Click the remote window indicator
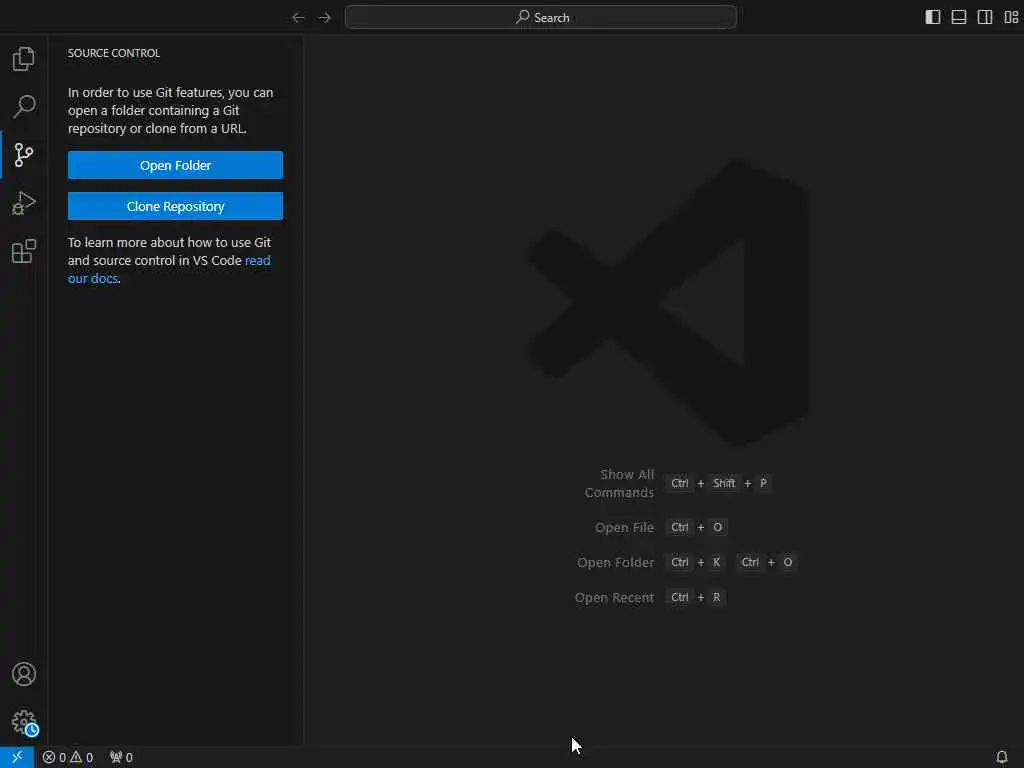The width and height of the screenshot is (1024, 768). pos(17,757)
